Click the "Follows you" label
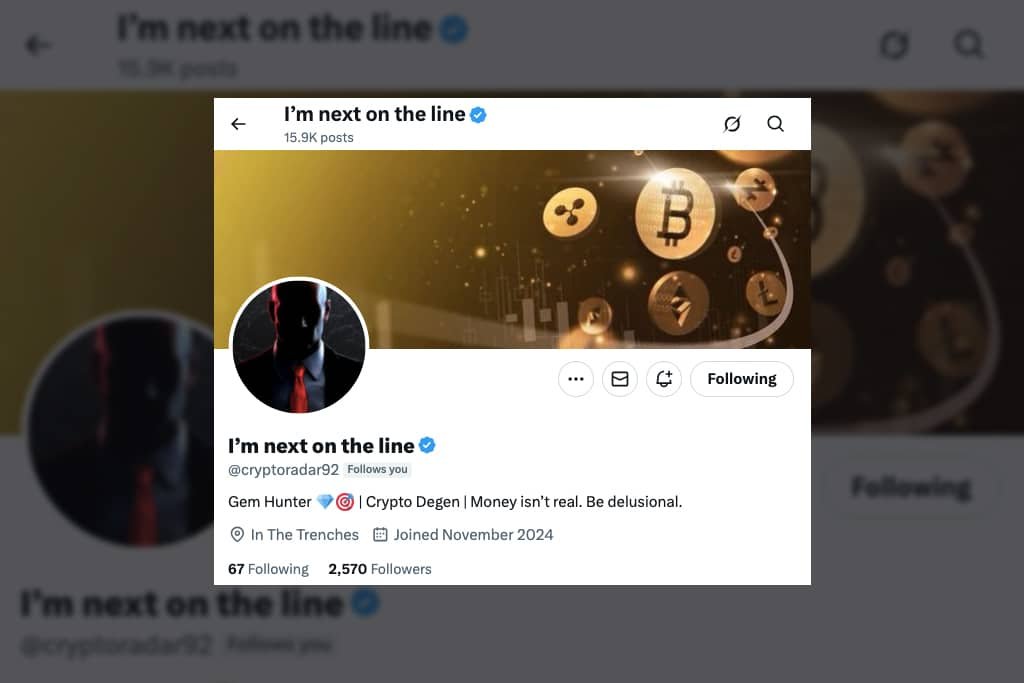Viewport: 1024px width, 683px height. coord(377,470)
